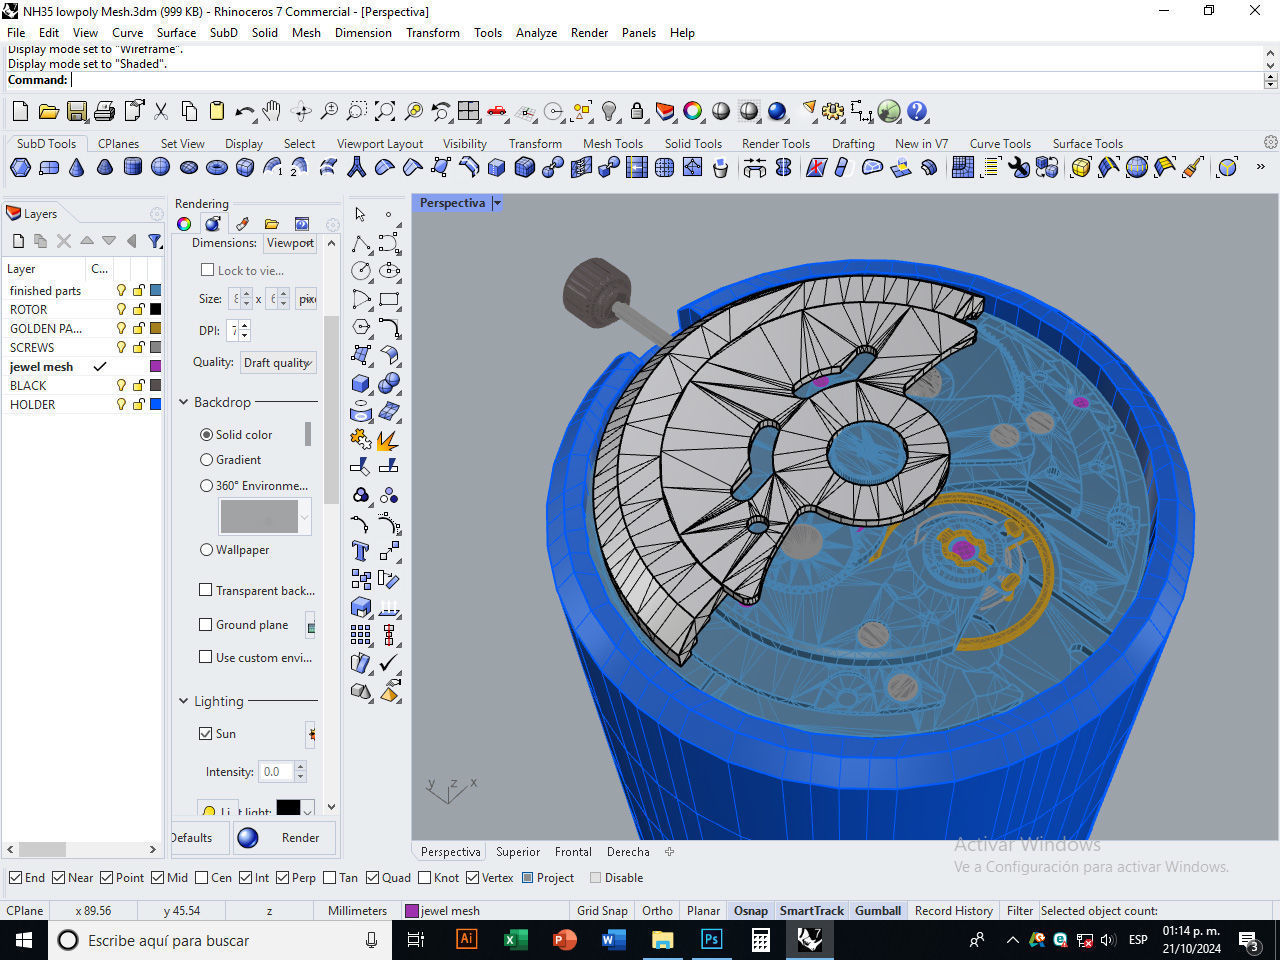This screenshot has width=1280, height=960.
Task: Click the color wheel icon in main toolbar
Action: coord(693,111)
